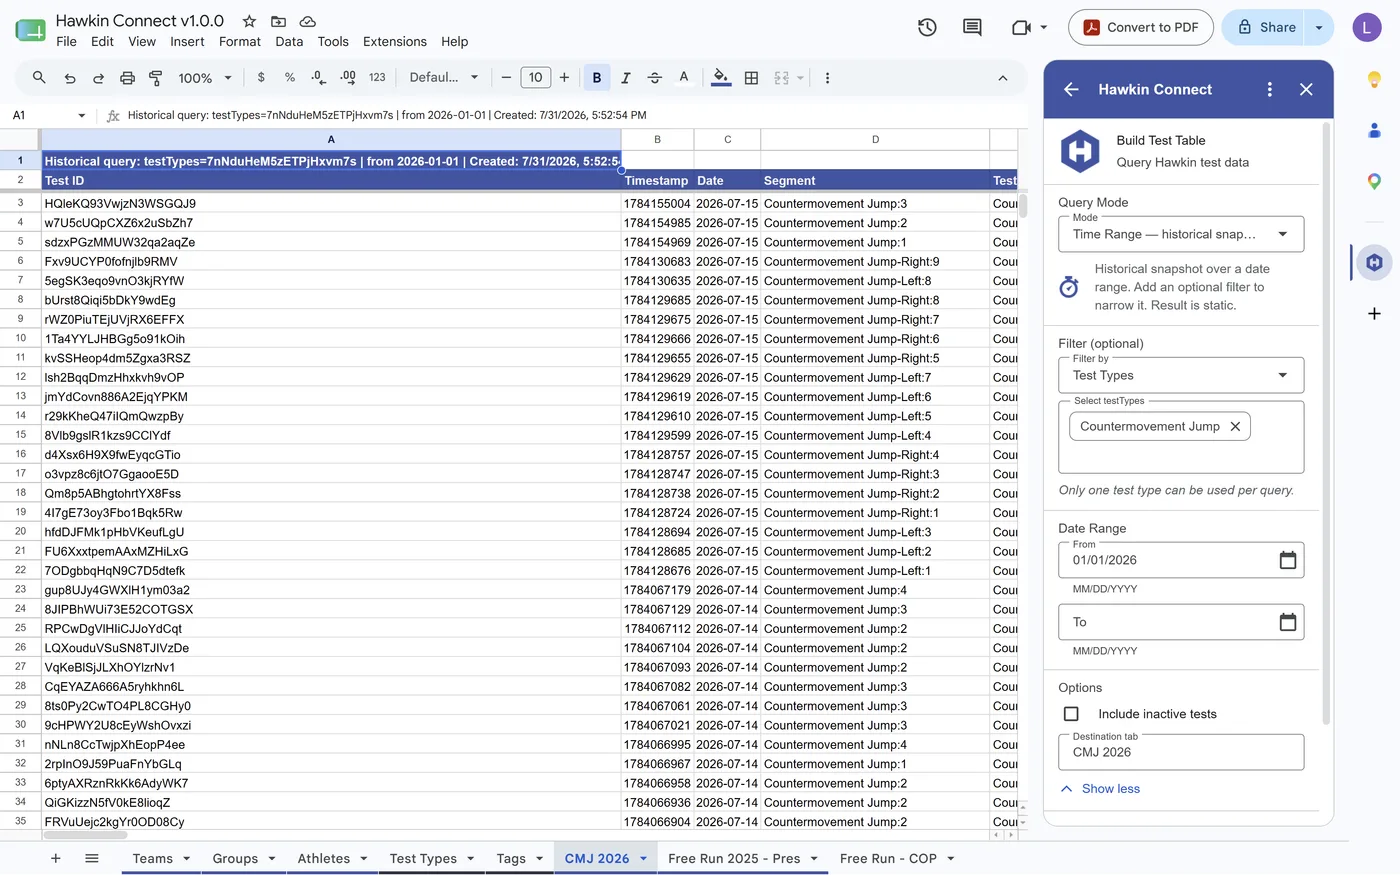Open the merge cells options dropdown
The width and height of the screenshot is (1400, 875).
(x=800, y=78)
